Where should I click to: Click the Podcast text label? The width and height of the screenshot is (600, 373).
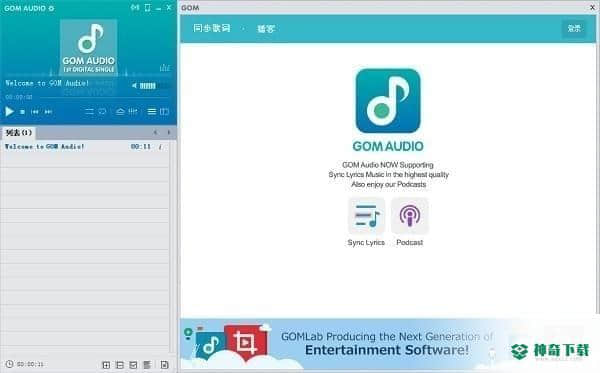point(409,243)
